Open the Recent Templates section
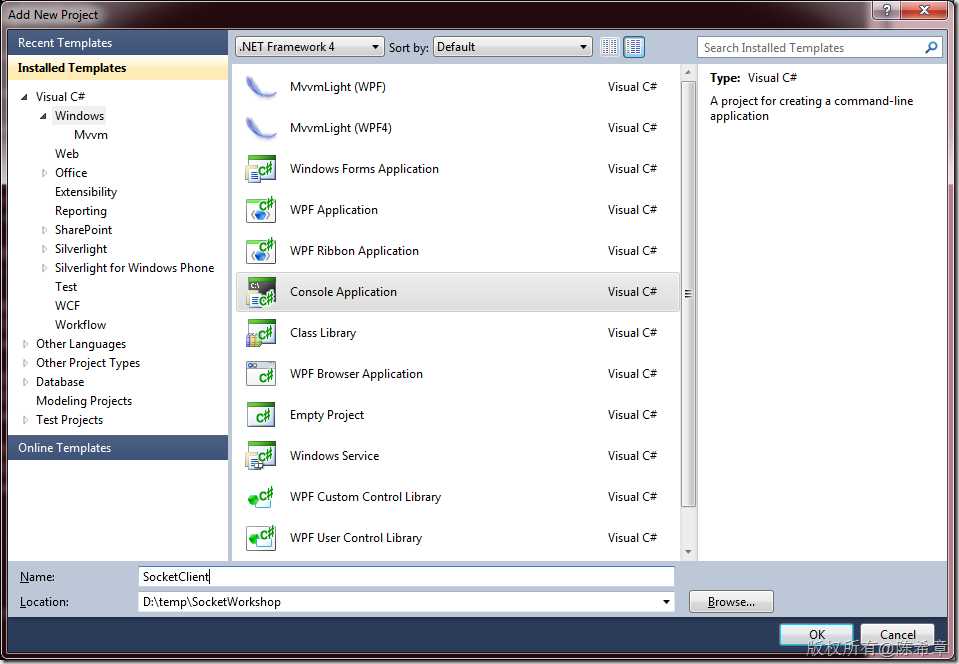The width and height of the screenshot is (959, 664). click(x=118, y=43)
